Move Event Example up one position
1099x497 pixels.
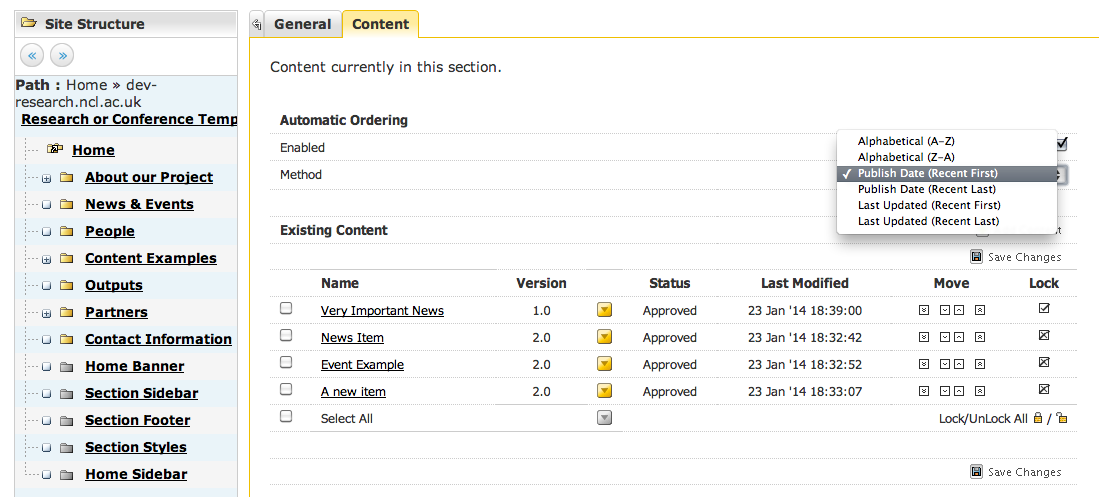(x=958, y=365)
